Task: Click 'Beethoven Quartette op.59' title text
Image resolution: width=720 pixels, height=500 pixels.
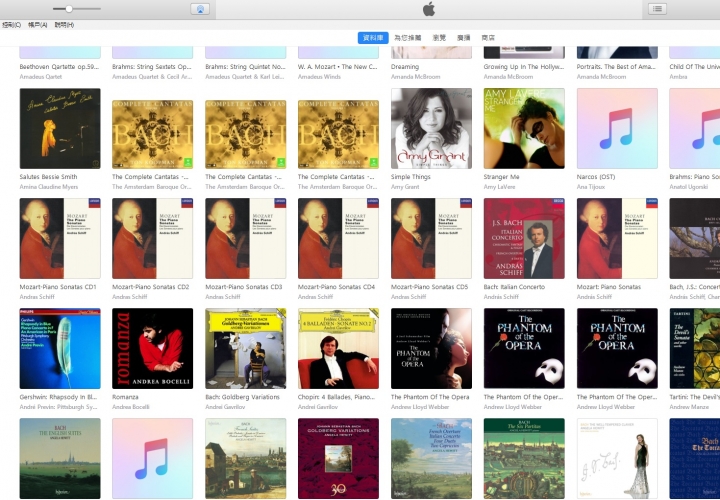Action: (x=59, y=67)
